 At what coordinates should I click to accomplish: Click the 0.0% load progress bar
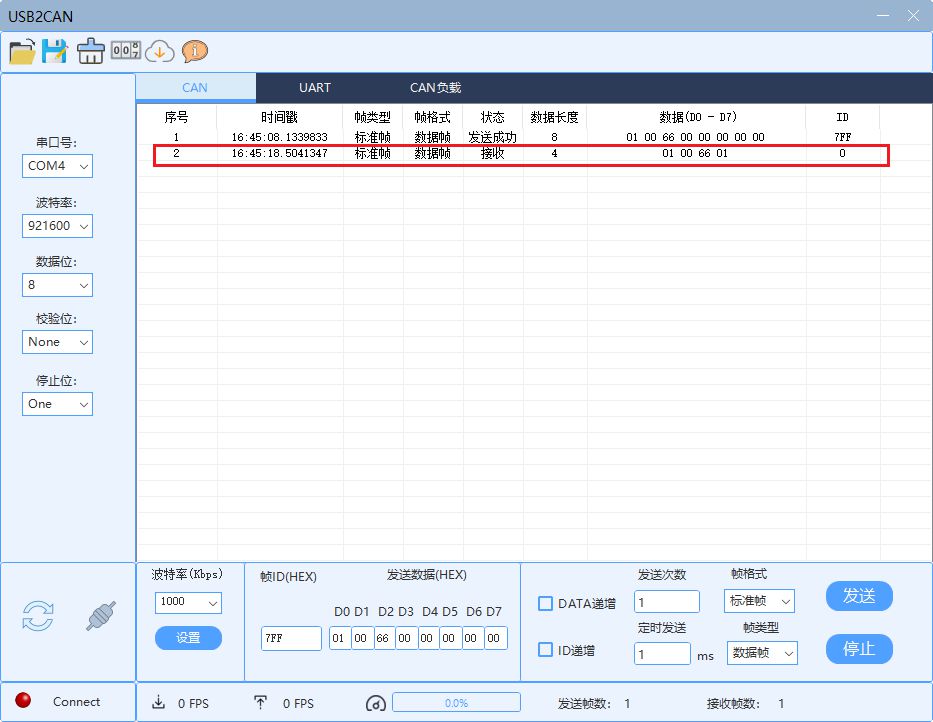[x=456, y=702]
